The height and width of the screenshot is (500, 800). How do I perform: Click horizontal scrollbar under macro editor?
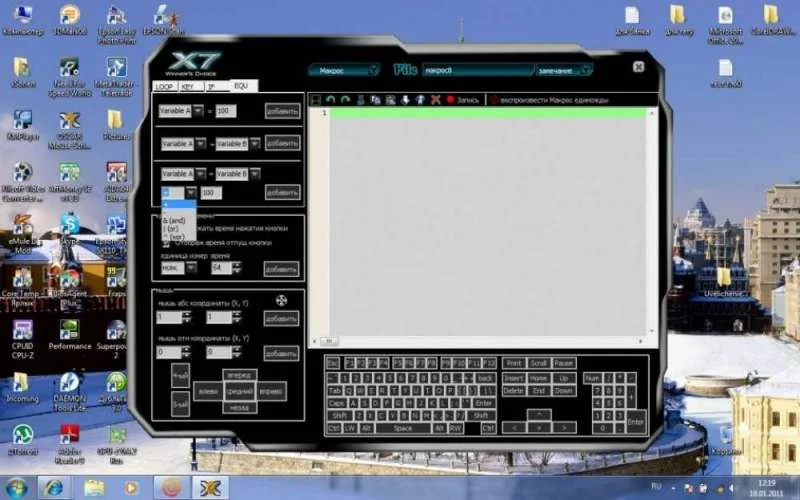[477, 341]
